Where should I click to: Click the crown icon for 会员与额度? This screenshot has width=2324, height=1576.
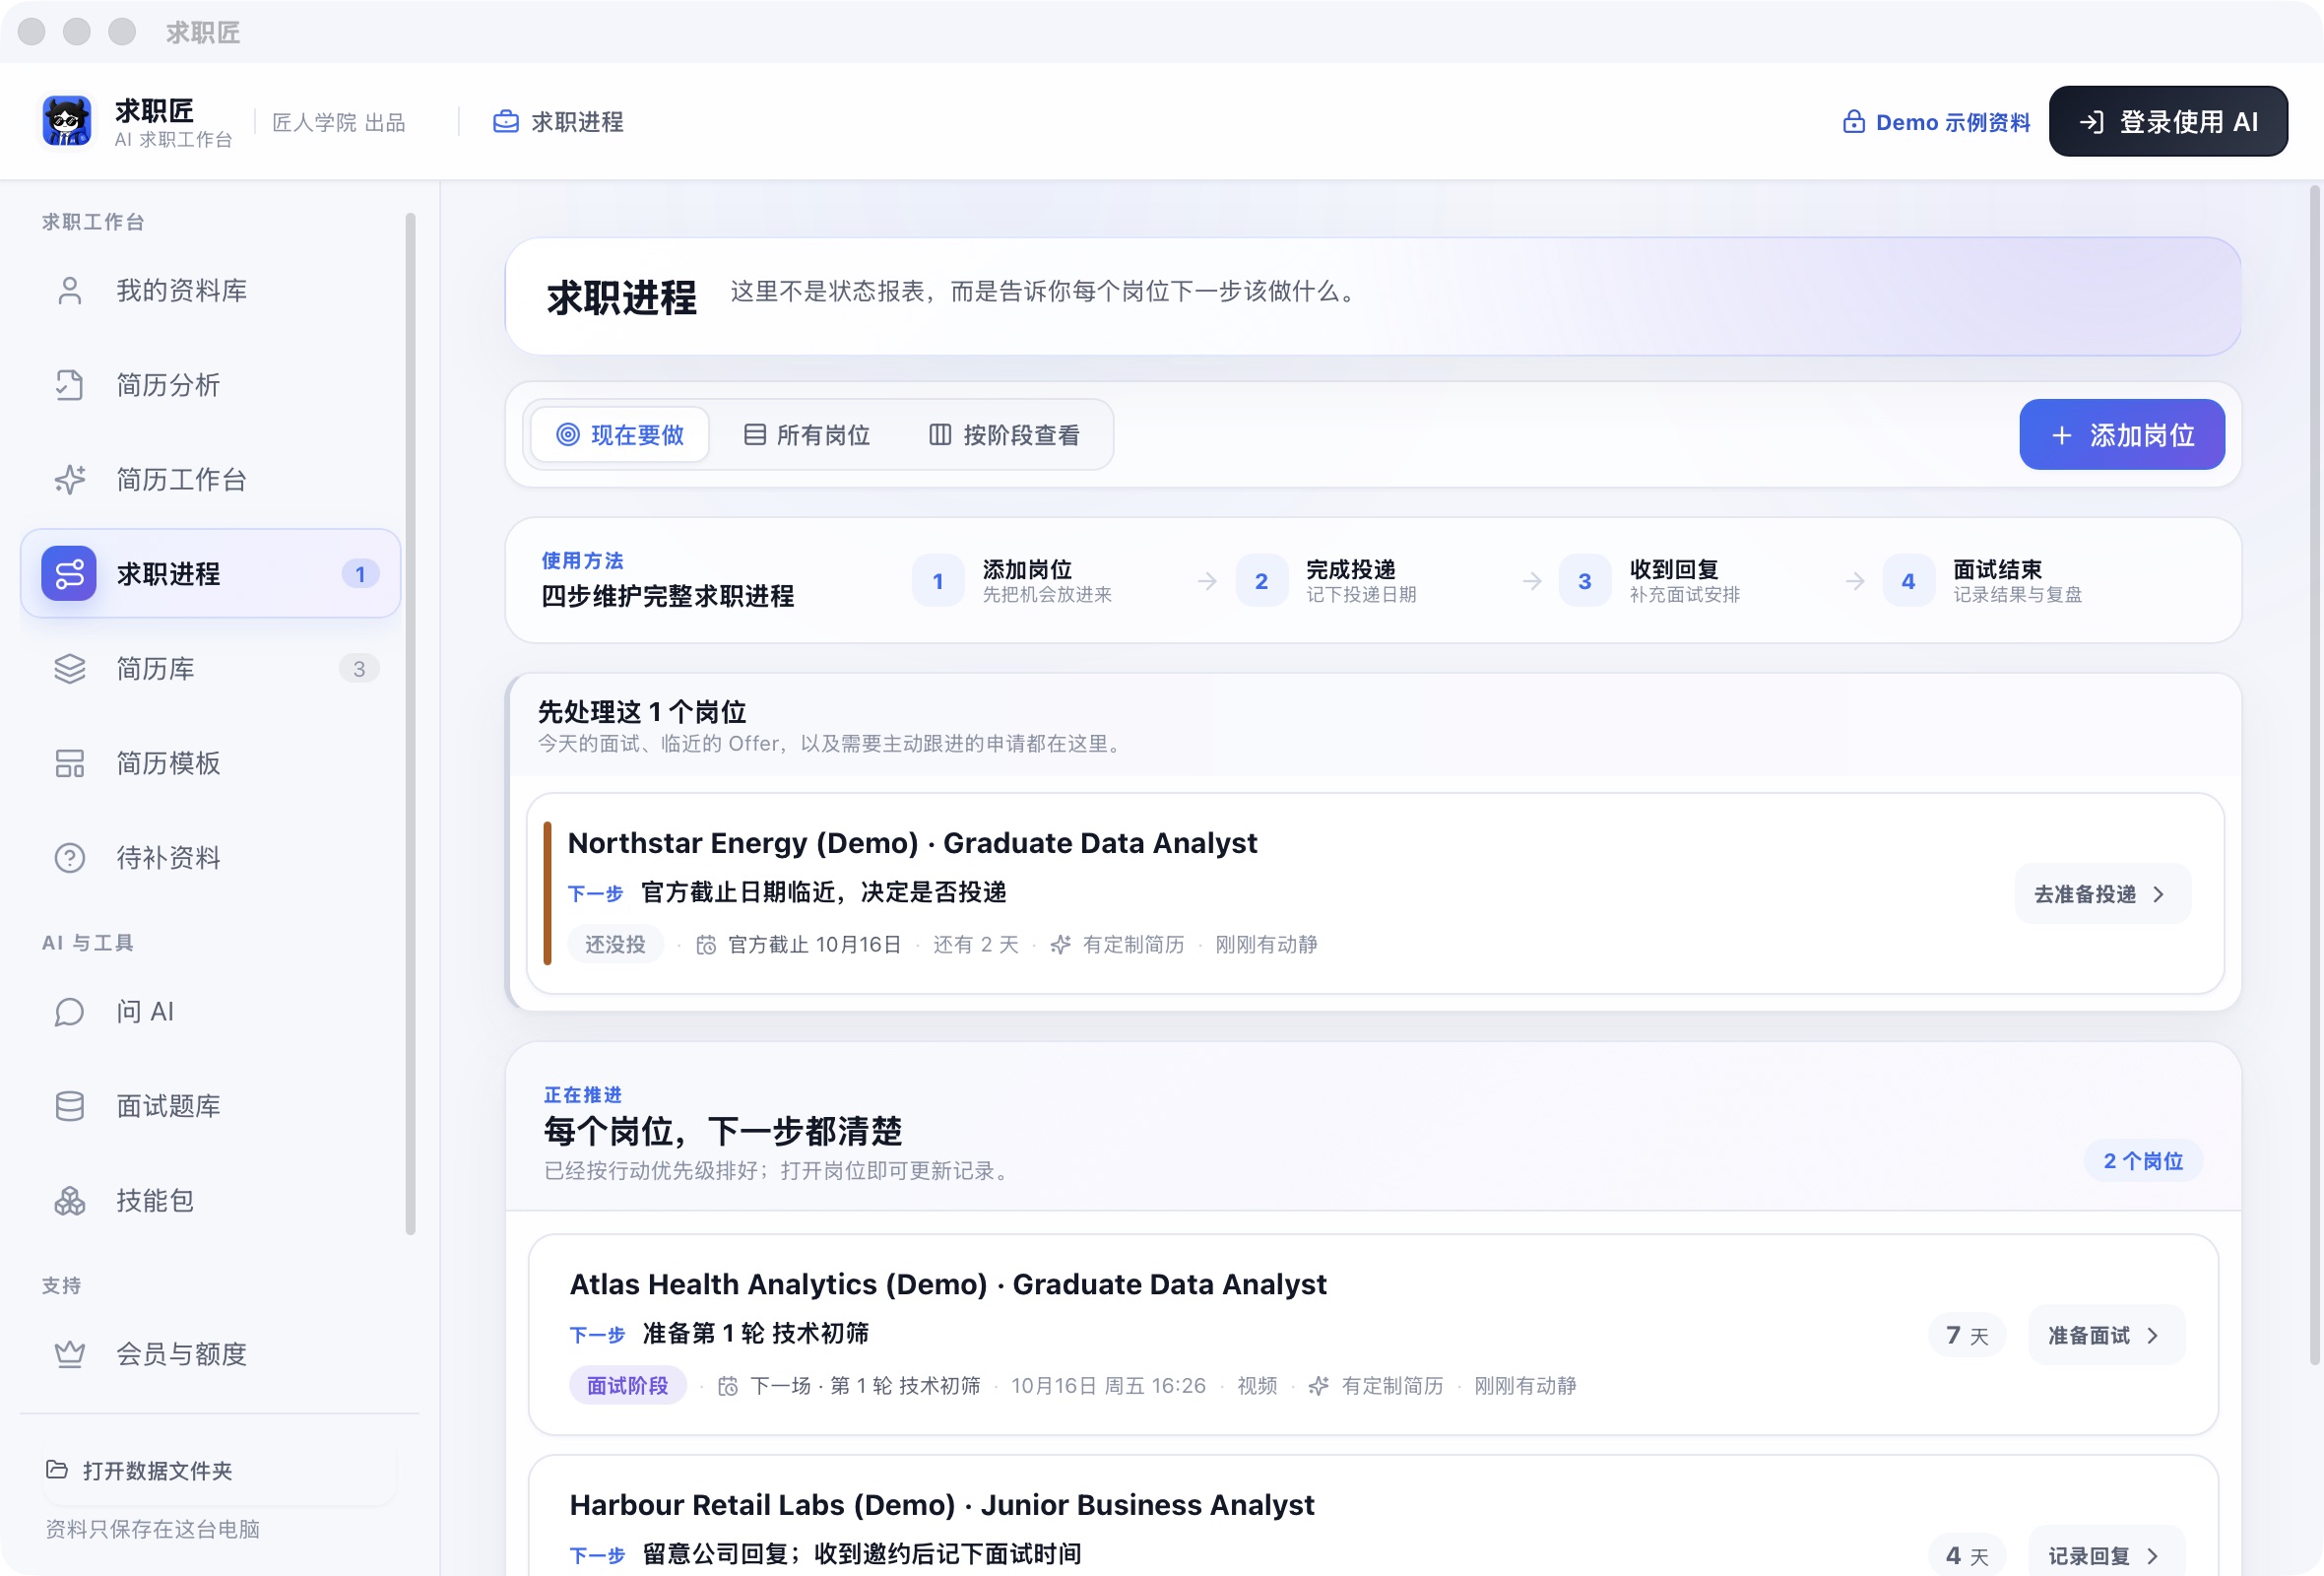pos(69,1354)
